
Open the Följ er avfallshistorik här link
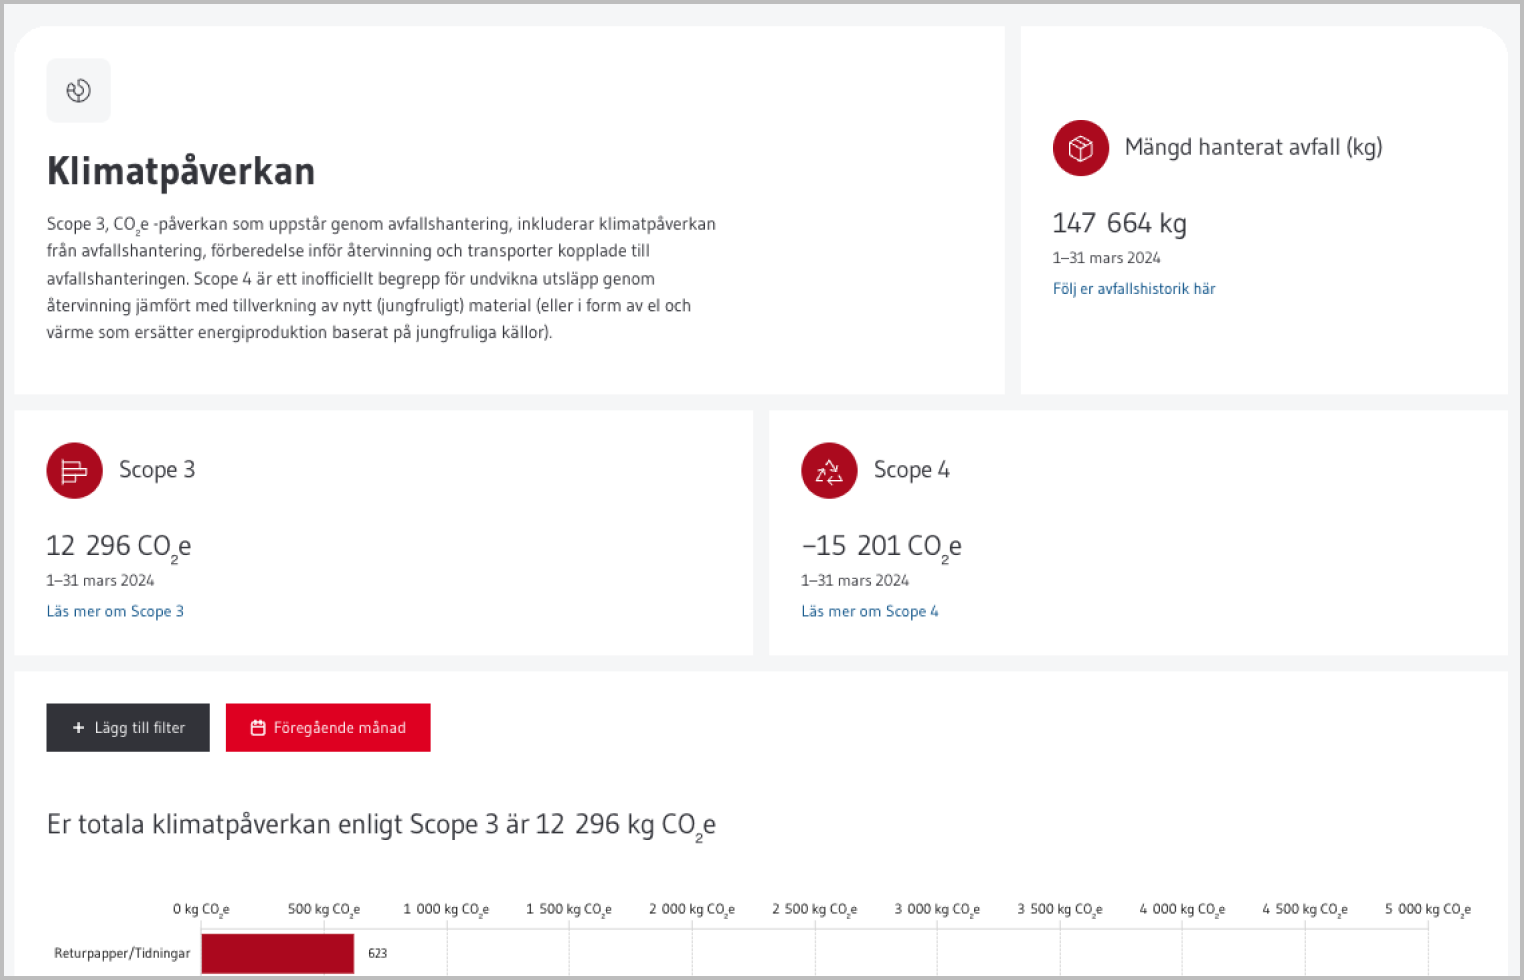tap(1133, 289)
